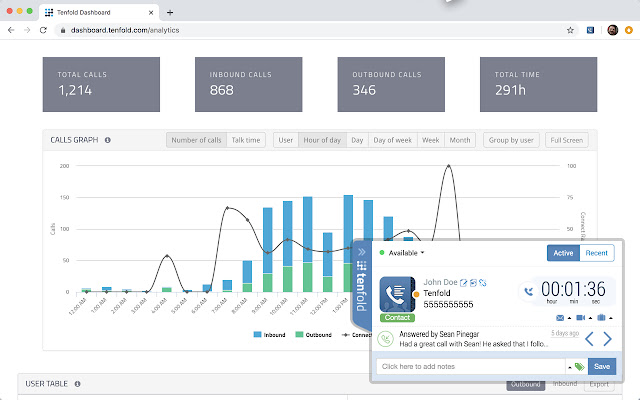Collapse the Tenfold widget with double chevron
640x400 pixels.
coord(361,253)
